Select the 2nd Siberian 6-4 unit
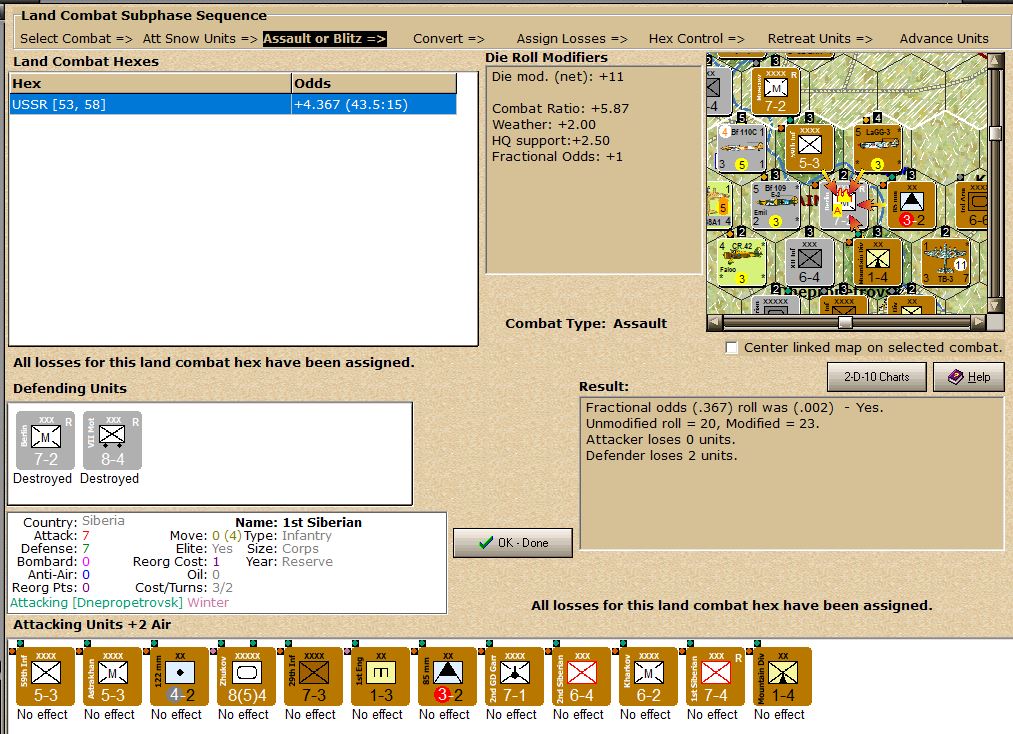Image resolution: width=1013 pixels, height=734 pixels. pos(581,676)
